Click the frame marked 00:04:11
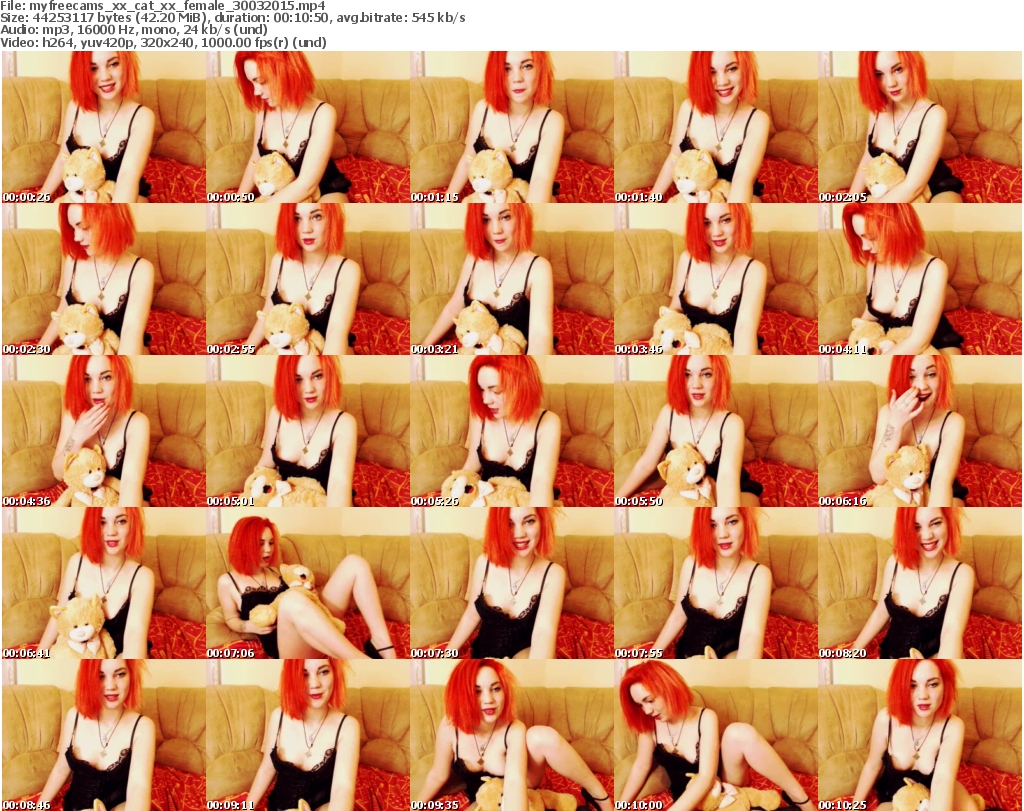The width and height of the screenshot is (1024, 811). (x=920, y=279)
